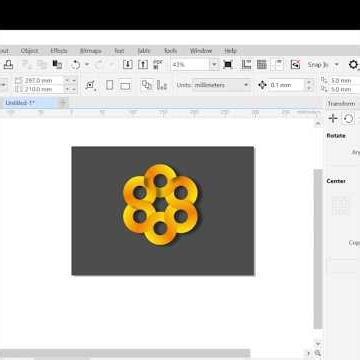Expand the zoom level dropdown arrow
The height and width of the screenshot is (360, 360).
214,65
